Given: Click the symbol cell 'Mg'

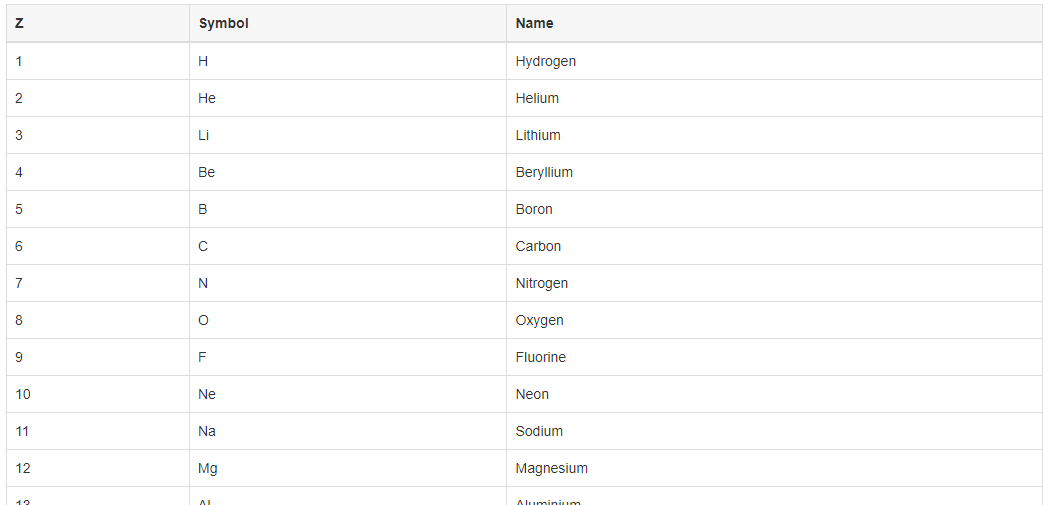Looking at the screenshot, I should 207,468.
